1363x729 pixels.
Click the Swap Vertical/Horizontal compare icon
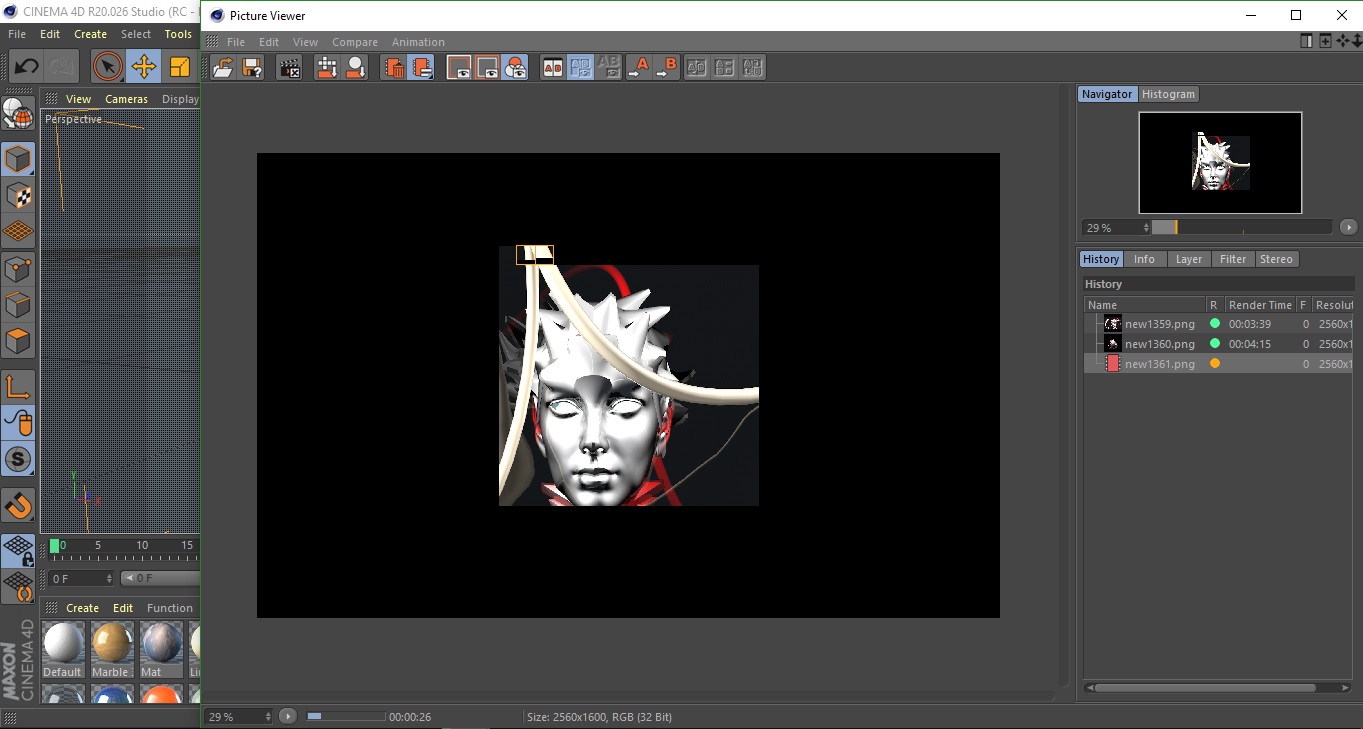coord(753,68)
